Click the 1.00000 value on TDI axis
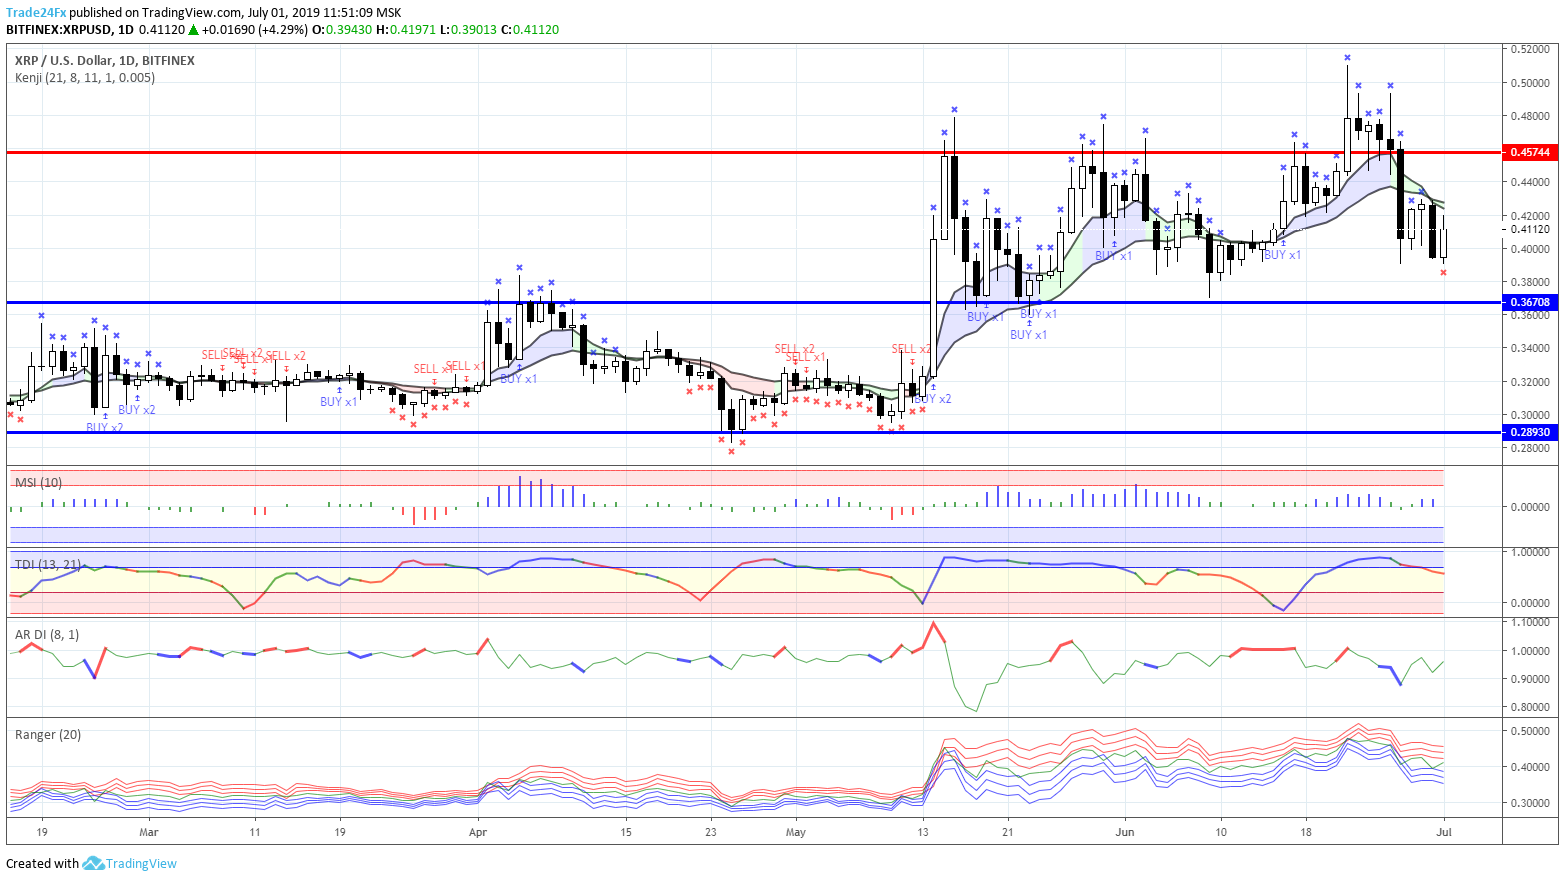This screenshot has width=1565, height=881. 1530,552
